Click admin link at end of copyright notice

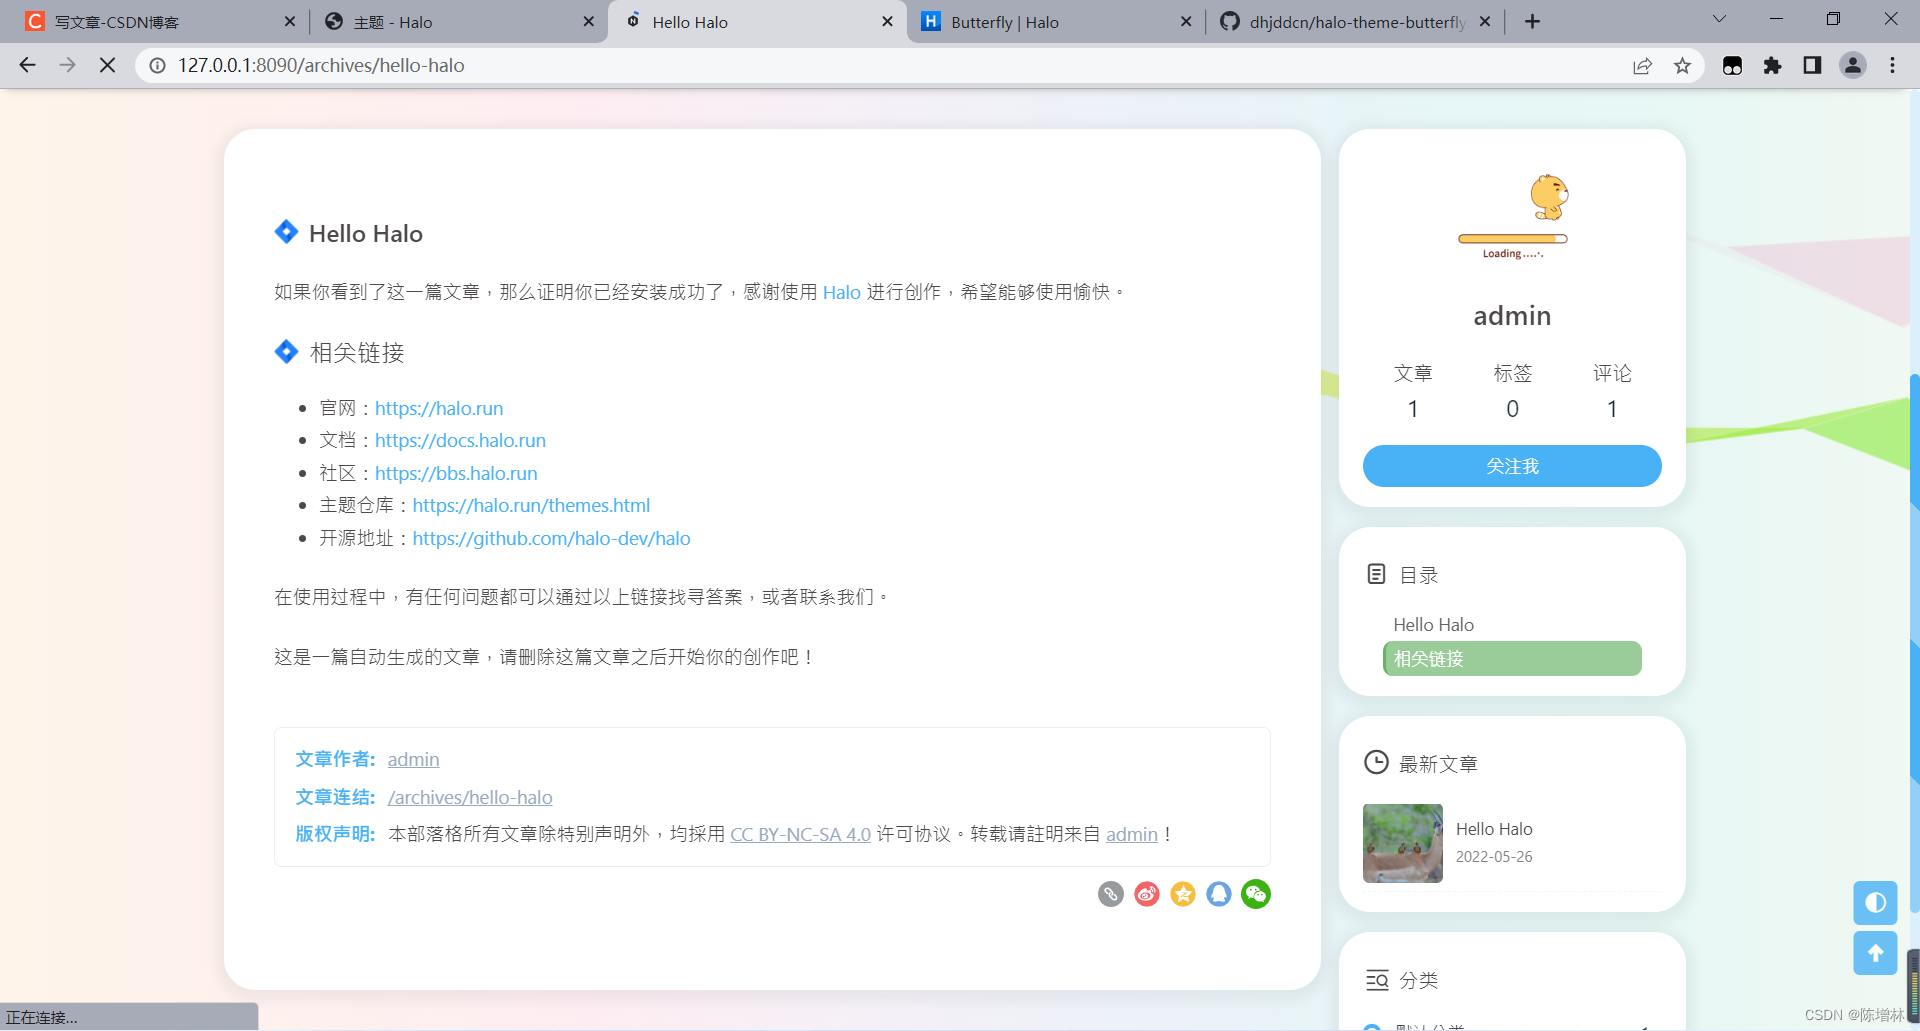1131,834
